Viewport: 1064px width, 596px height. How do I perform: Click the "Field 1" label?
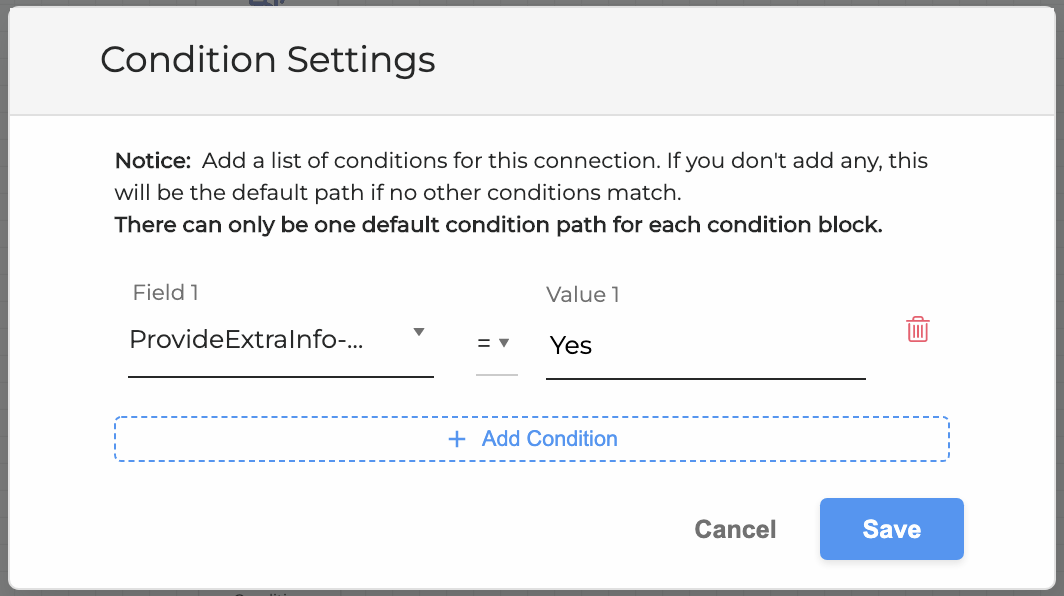pos(166,292)
